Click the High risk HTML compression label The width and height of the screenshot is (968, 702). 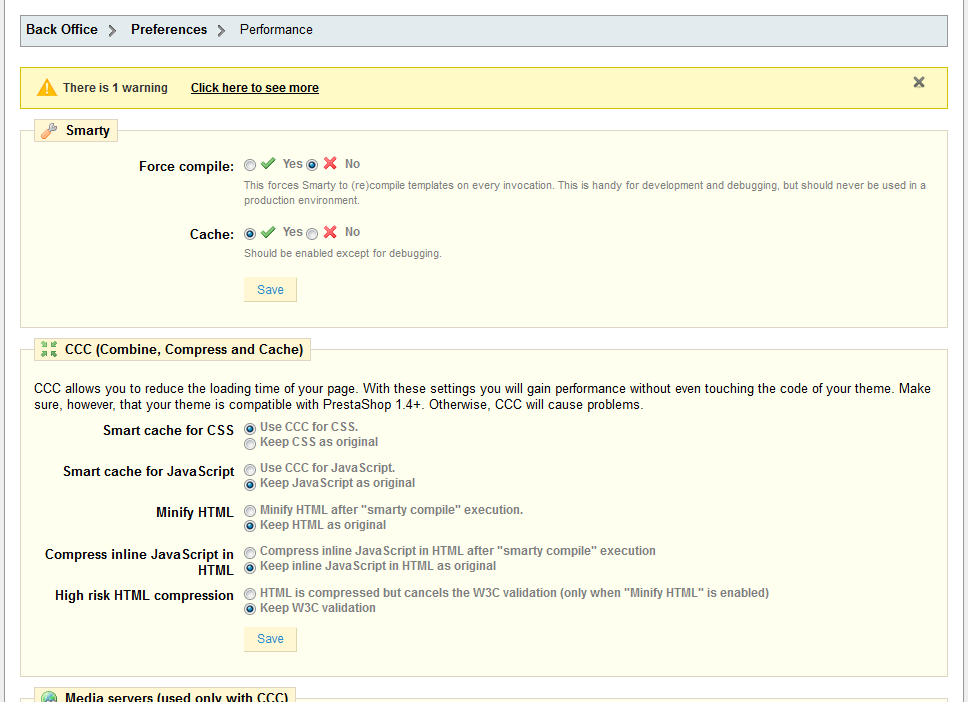144,596
